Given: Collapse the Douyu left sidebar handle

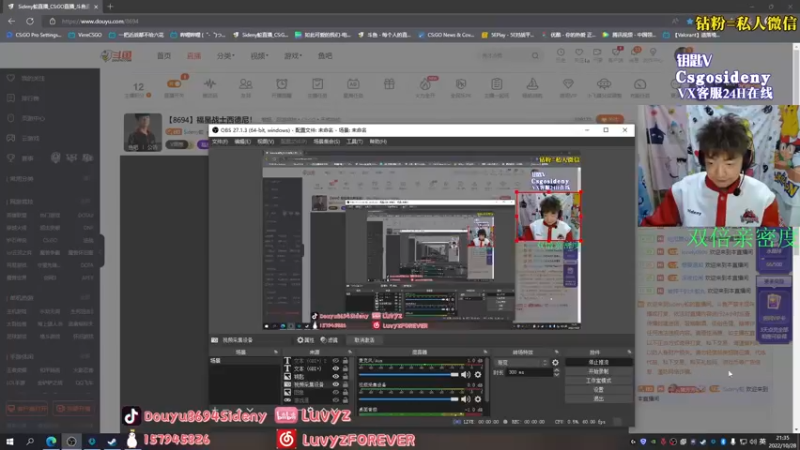Looking at the screenshot, I should pos(102,250).
